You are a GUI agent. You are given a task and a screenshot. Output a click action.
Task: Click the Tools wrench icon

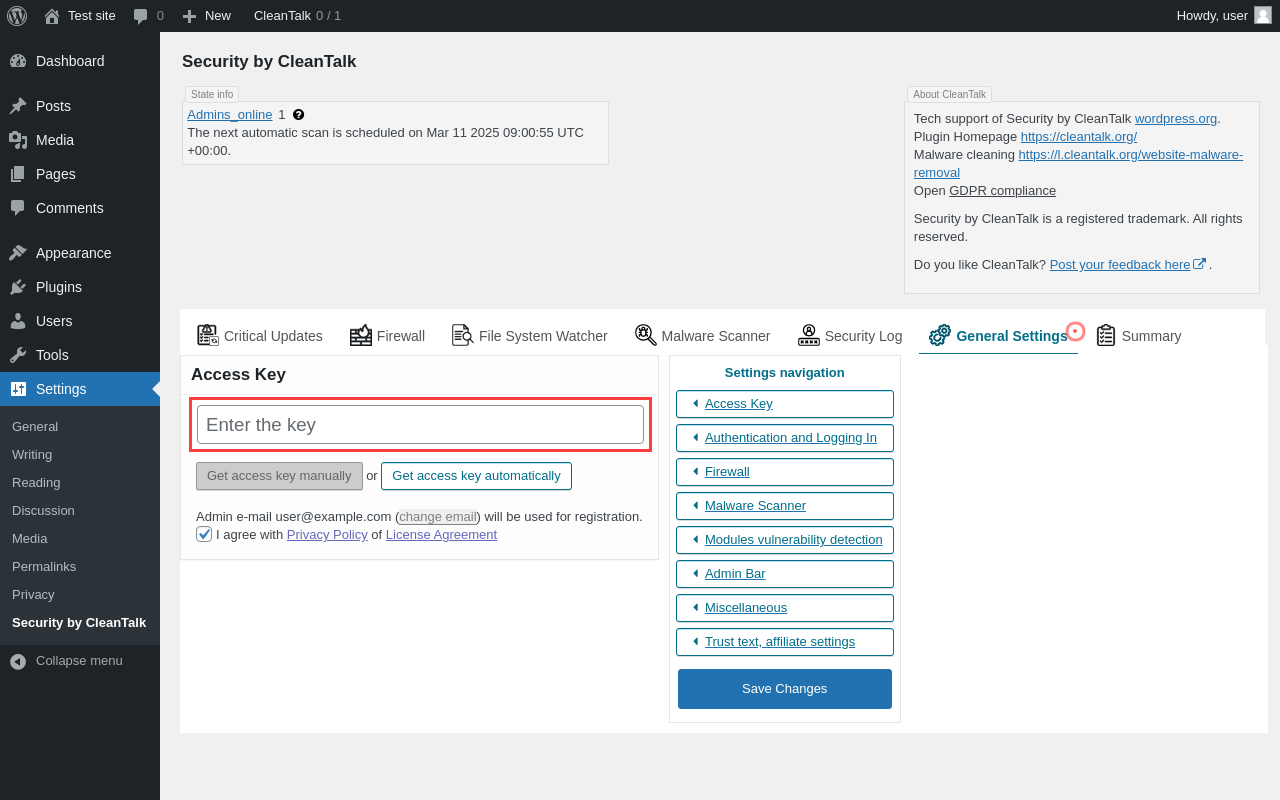click(x=18, y=355)
